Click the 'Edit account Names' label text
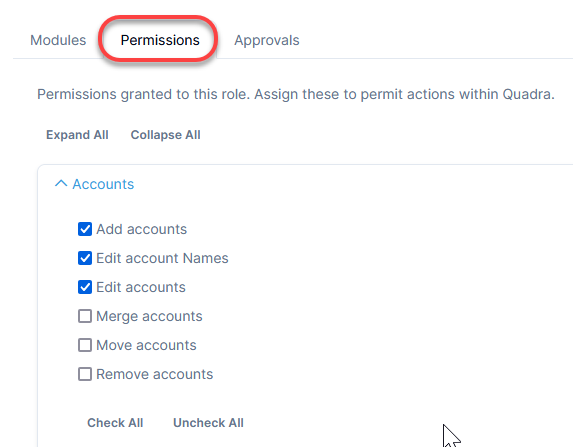 click(x=162, y=258)
